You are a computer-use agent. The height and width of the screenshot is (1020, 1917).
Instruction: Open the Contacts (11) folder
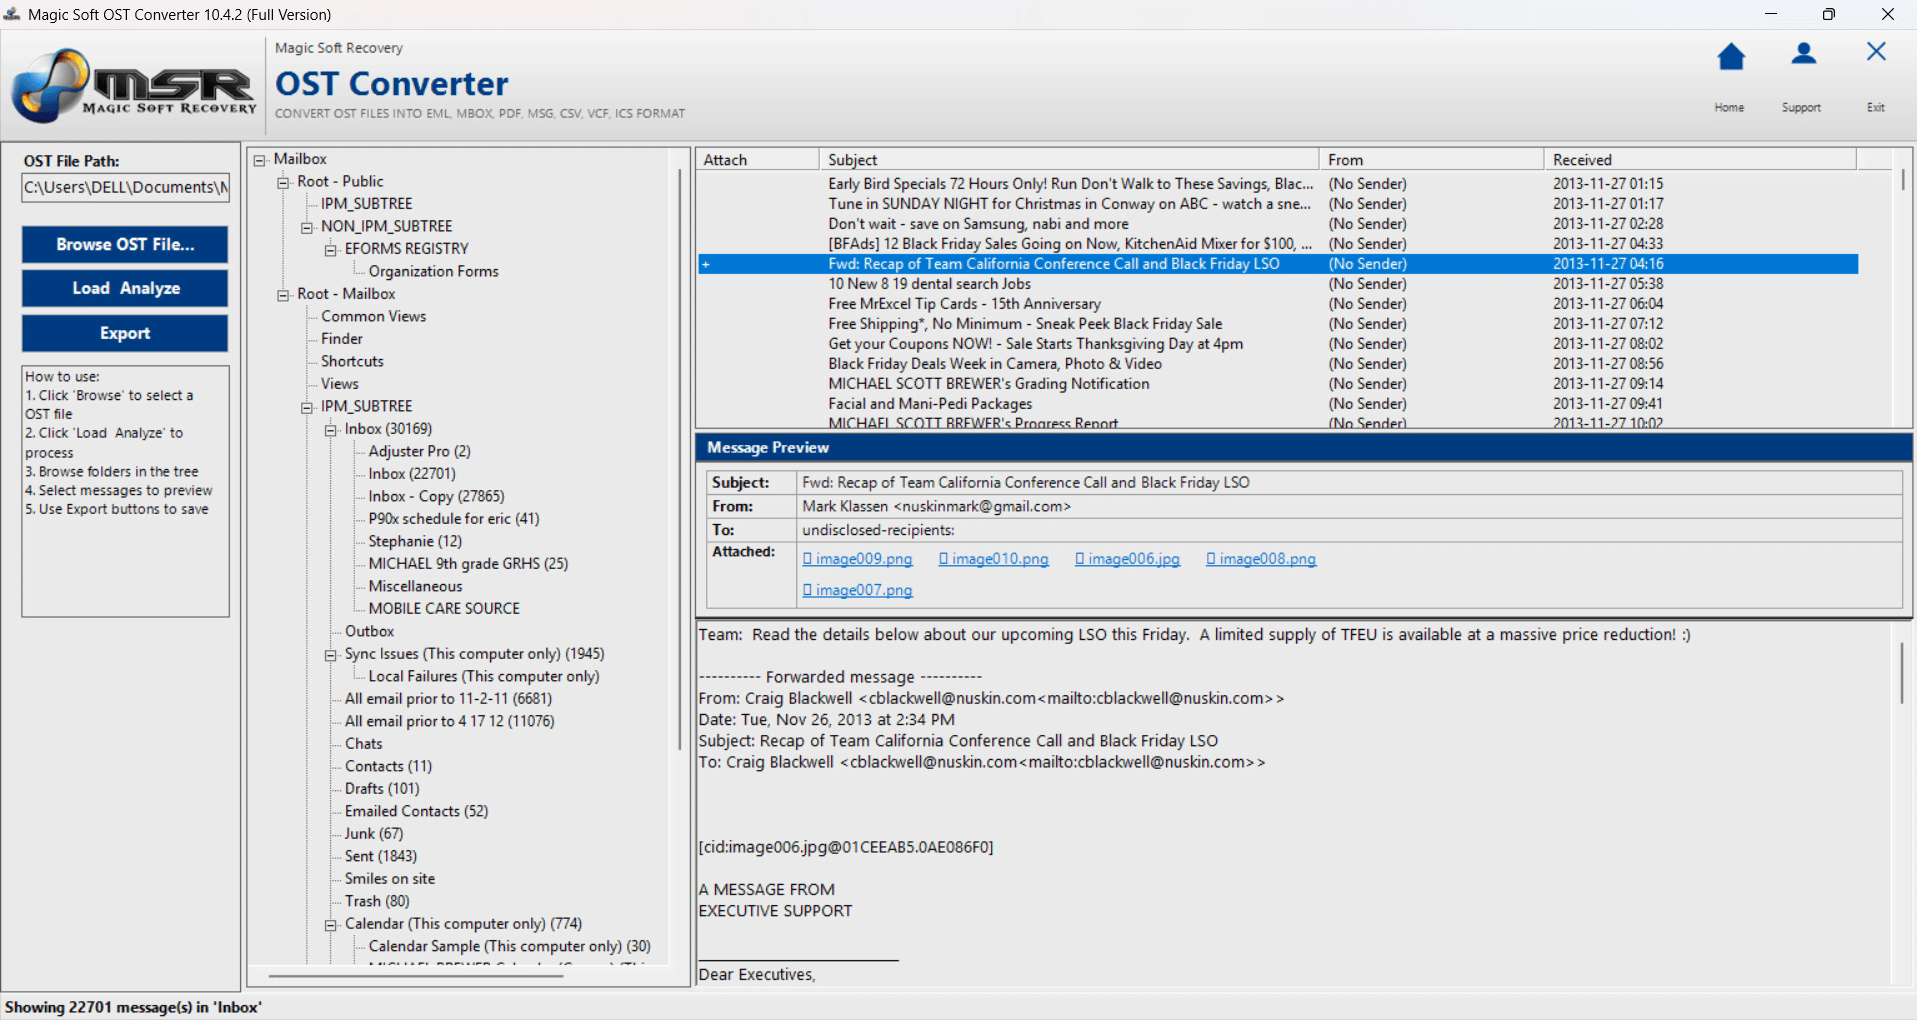tap(388, 766)
